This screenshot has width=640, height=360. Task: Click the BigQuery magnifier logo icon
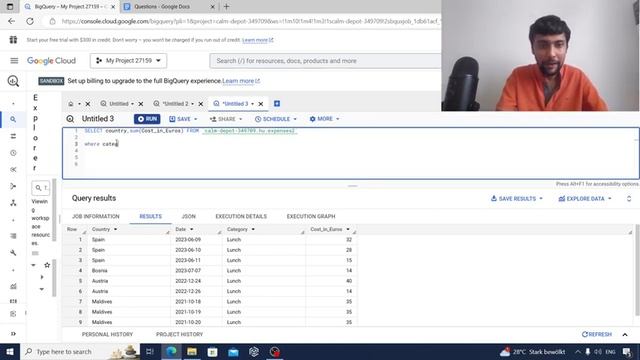click(x=13, y=81)
